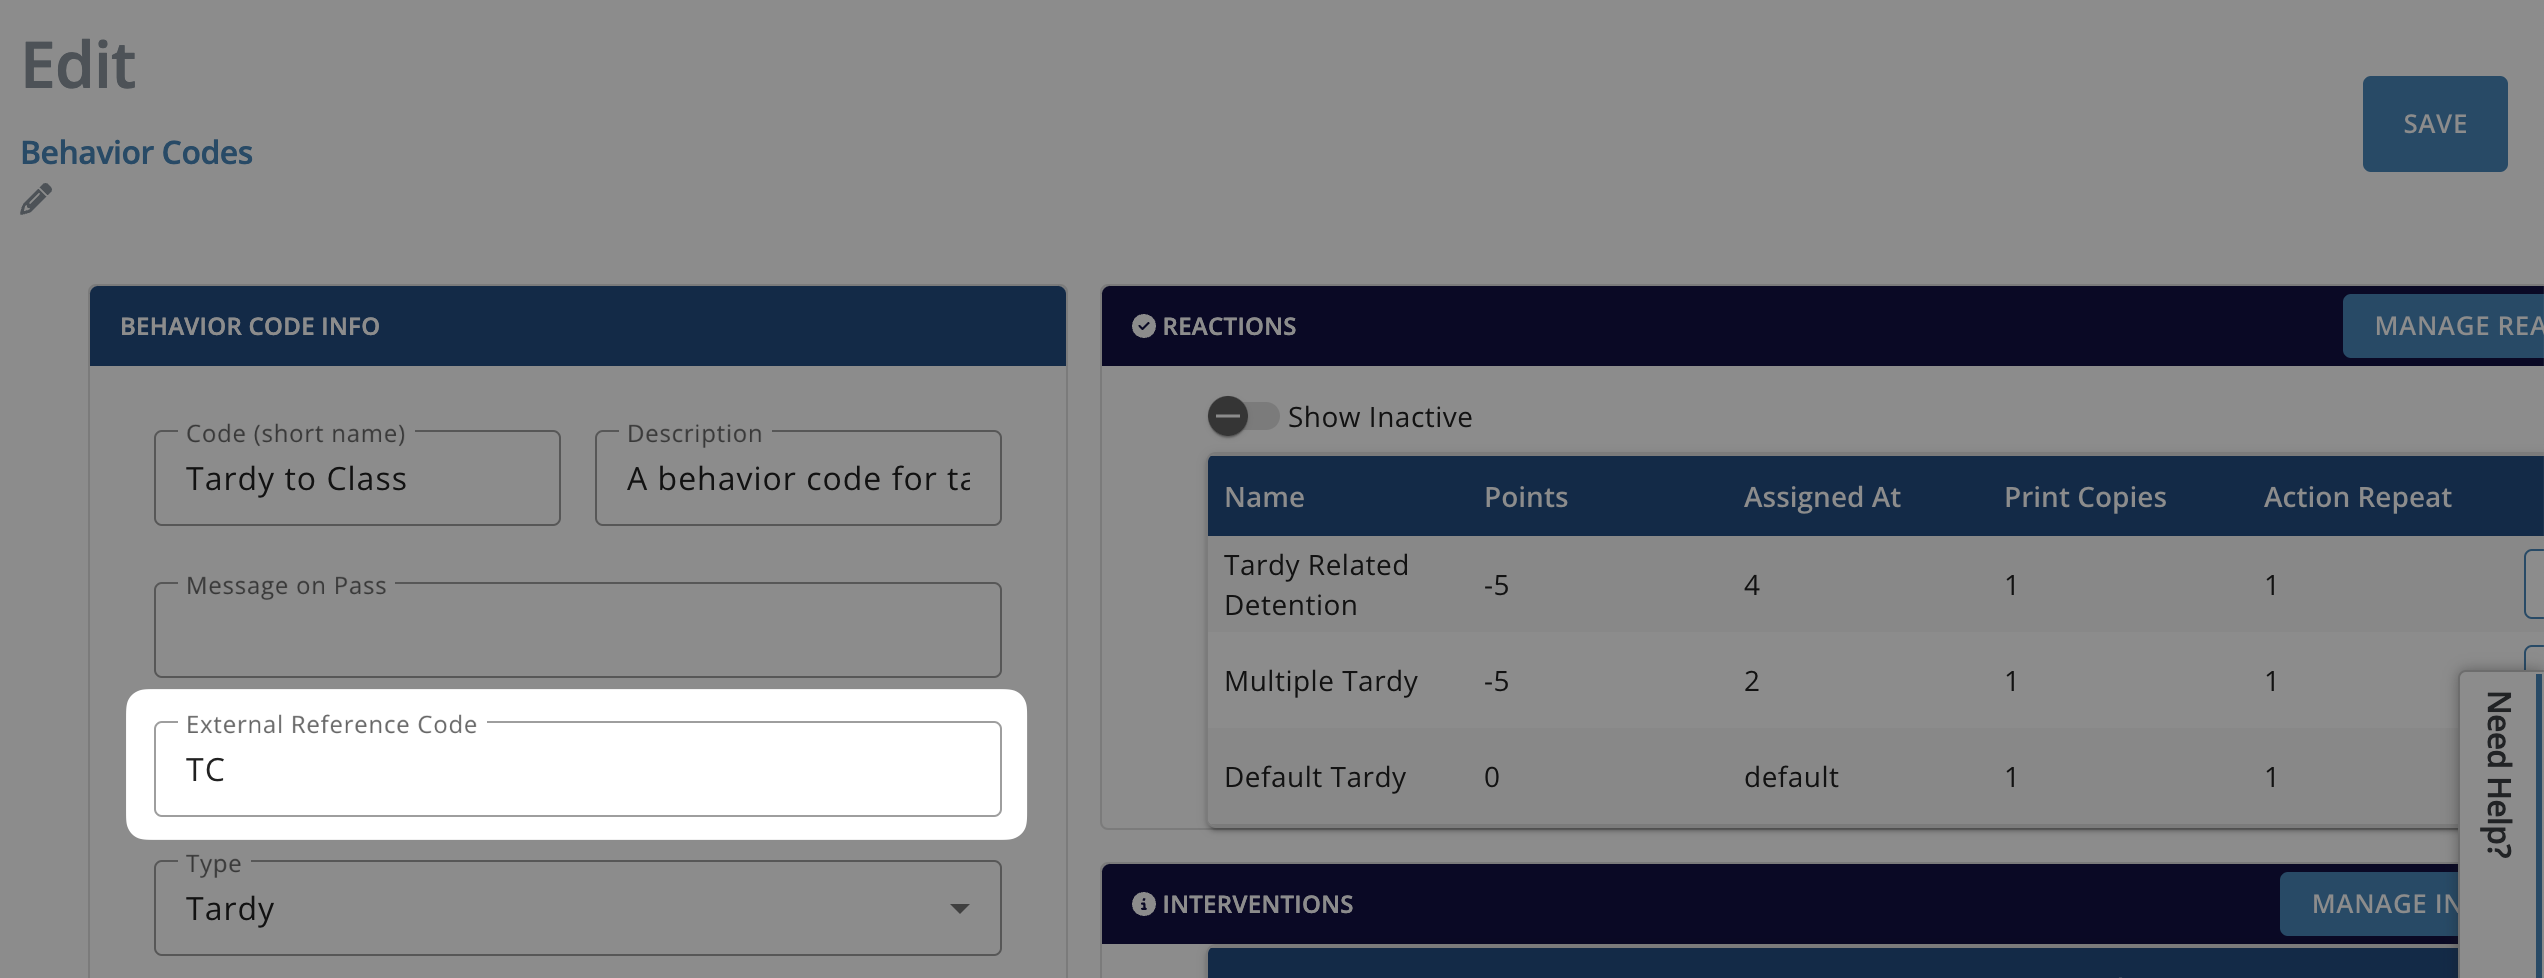Image resolution: width=2544 pixels, height=978 pixels.
Task: Click the Code (short name) field
Action: 357,478
